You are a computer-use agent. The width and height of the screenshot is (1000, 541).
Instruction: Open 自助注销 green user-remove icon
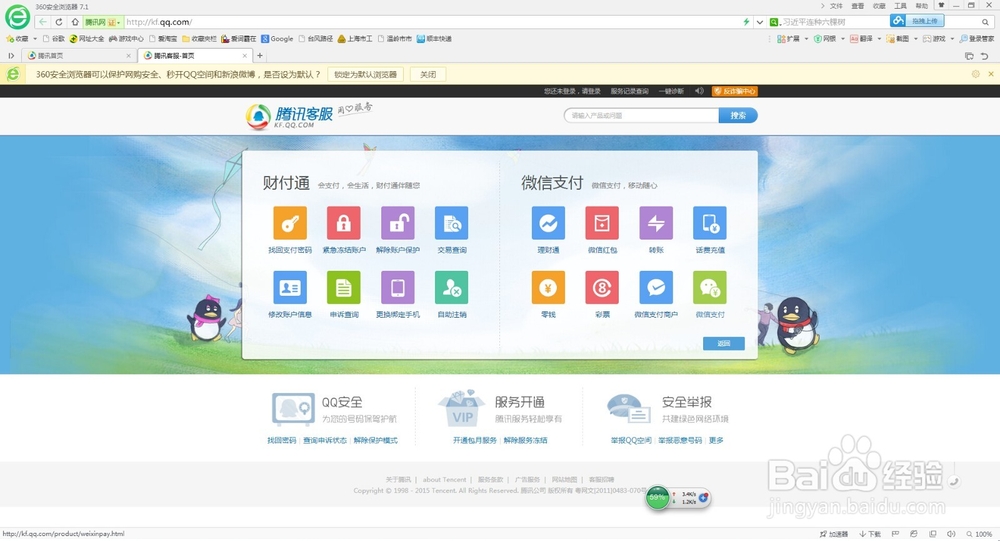[452, 288]
